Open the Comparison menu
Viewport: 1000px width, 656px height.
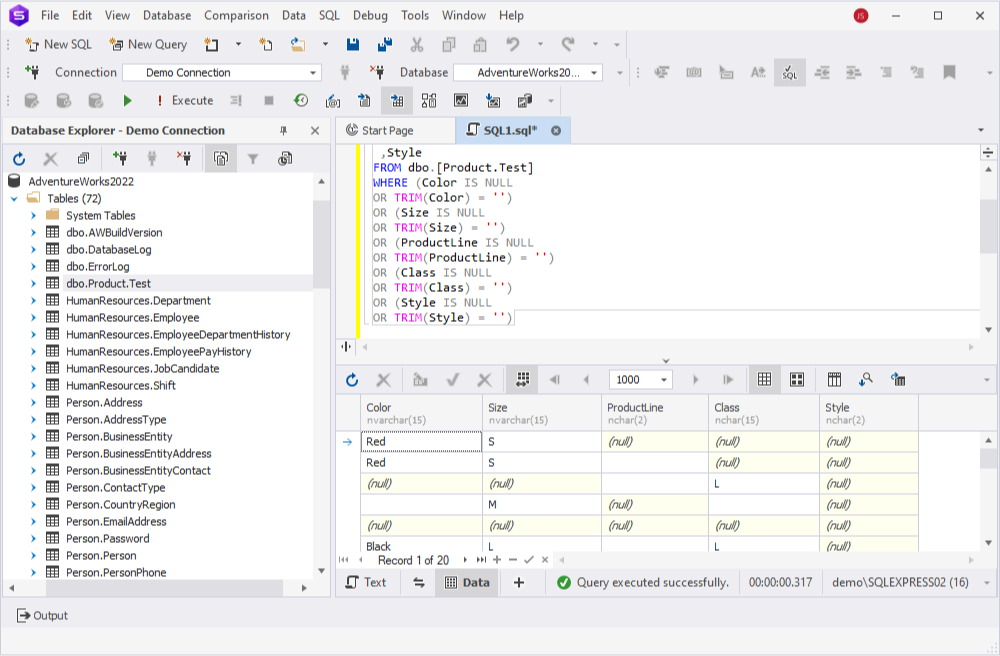[236, 15]
